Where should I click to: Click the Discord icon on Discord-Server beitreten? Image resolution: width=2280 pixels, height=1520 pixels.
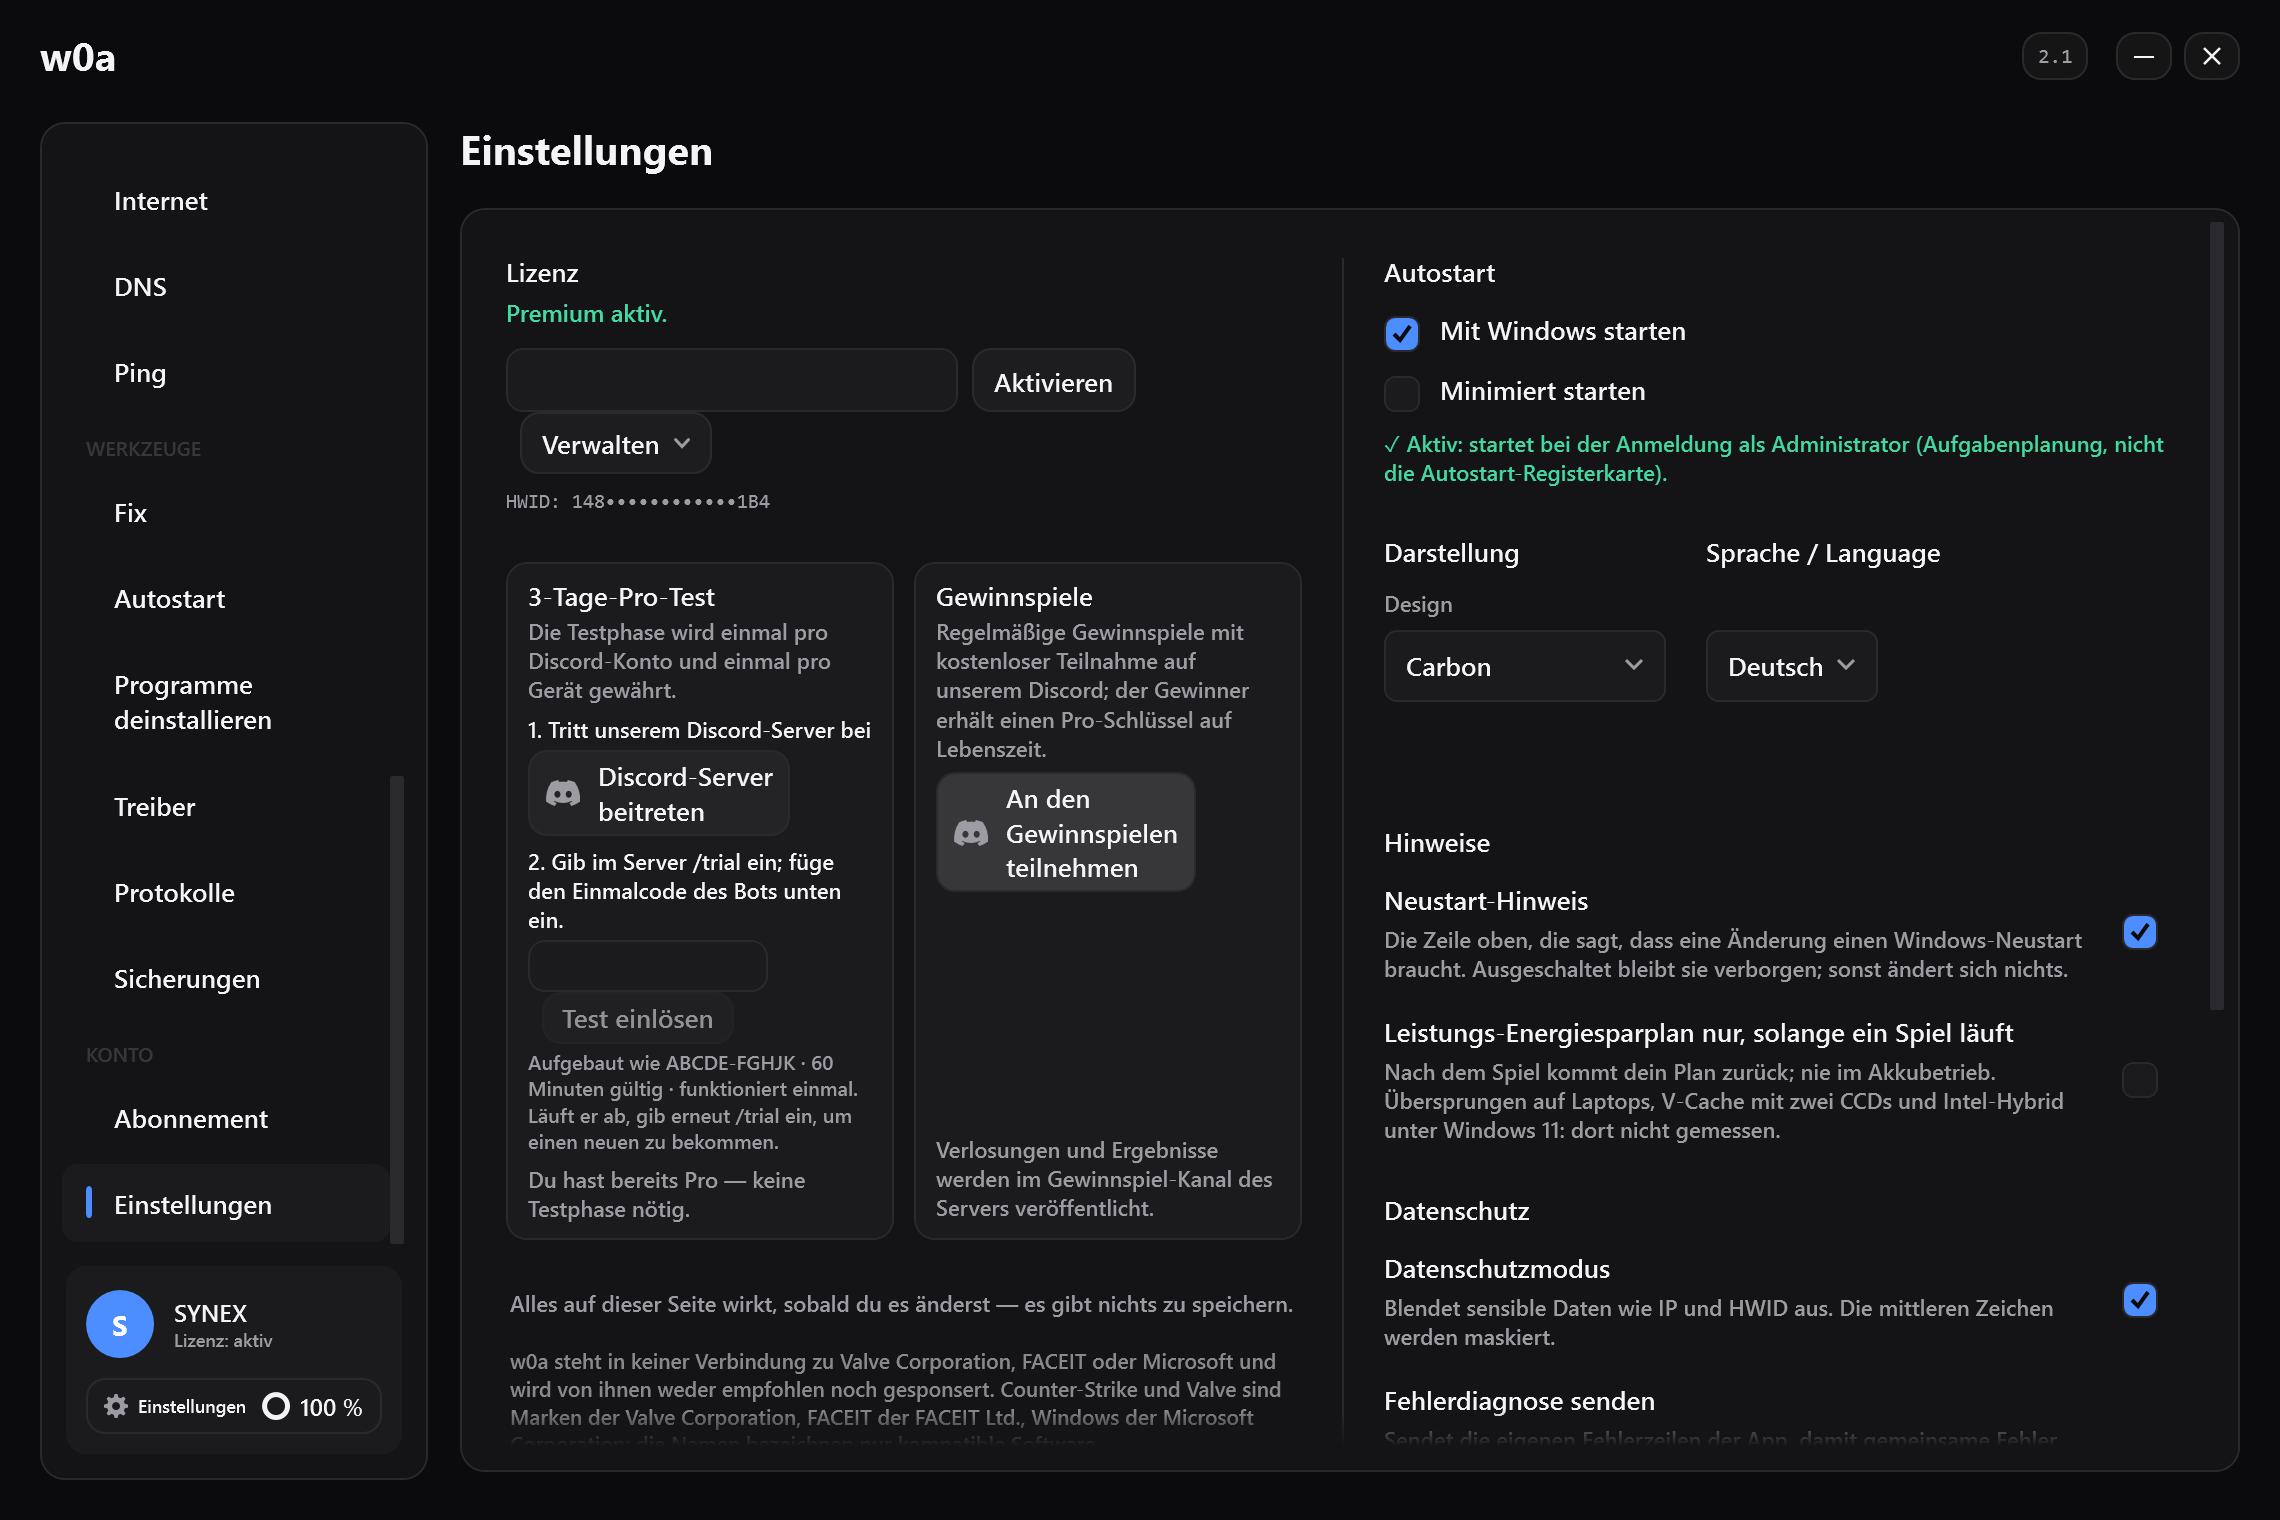click(563, 794)
